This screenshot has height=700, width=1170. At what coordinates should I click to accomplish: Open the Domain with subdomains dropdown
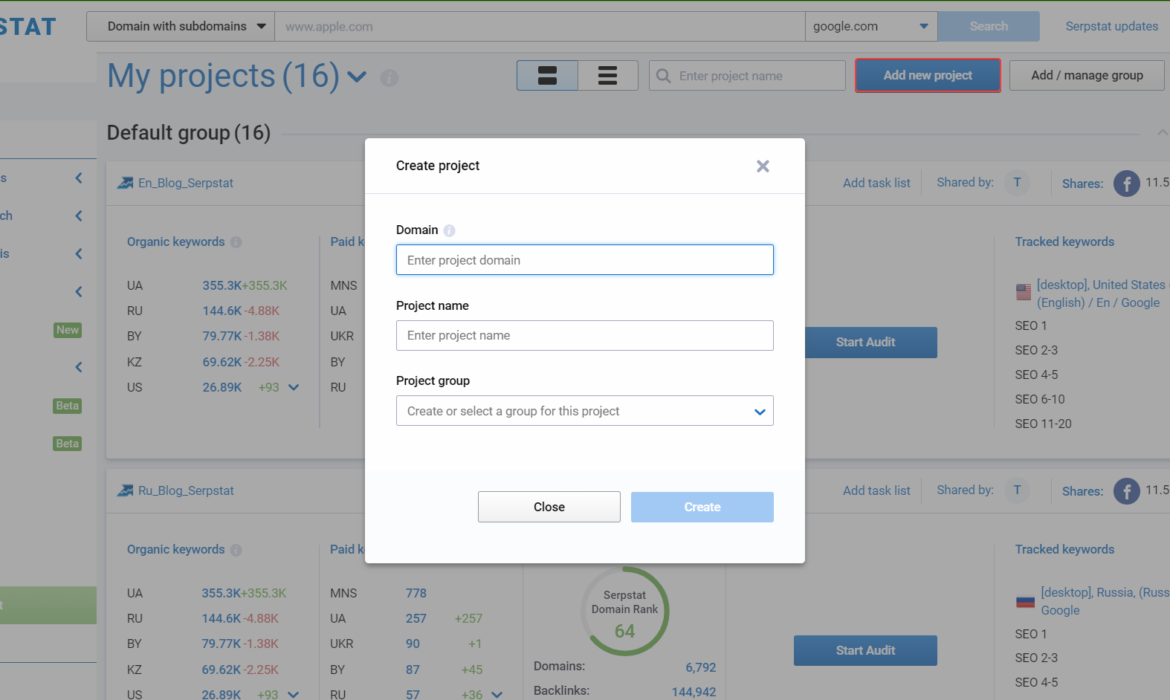tap(181, 26)
